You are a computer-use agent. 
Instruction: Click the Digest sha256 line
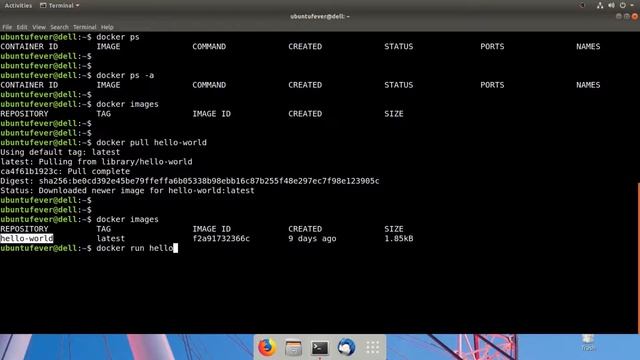pos(190,181)
